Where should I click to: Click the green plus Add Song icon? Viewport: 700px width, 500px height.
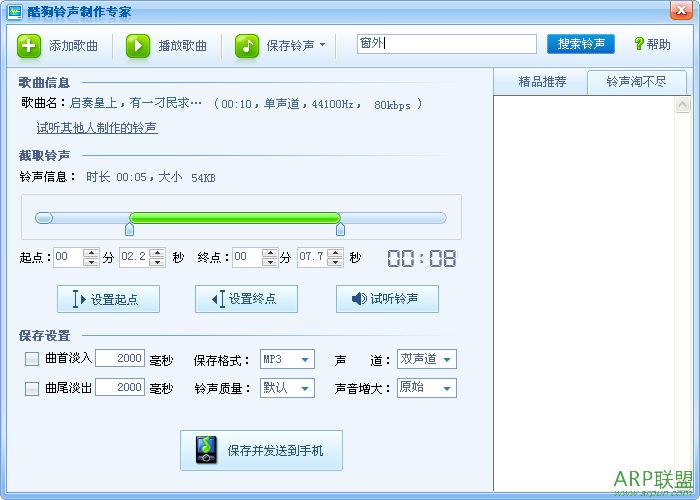pos(29,46)
